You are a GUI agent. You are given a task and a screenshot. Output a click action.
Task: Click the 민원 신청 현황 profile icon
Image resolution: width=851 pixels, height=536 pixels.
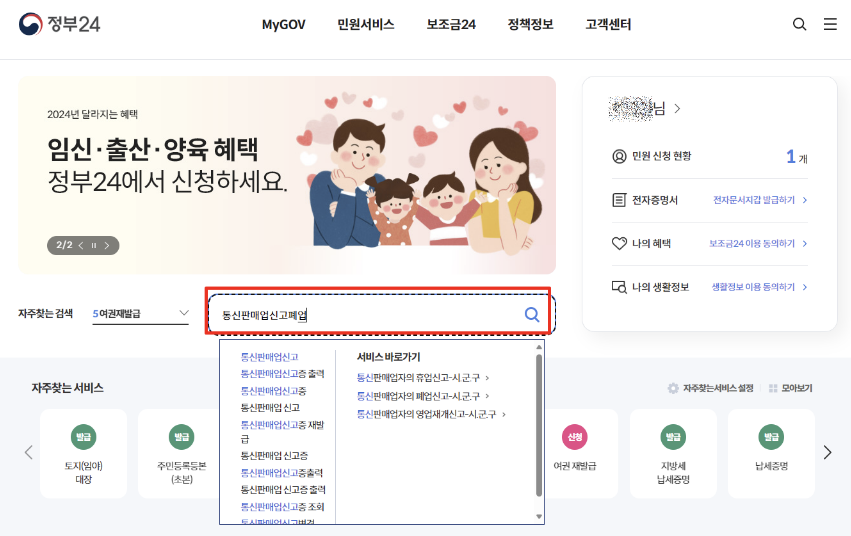coord(619,156)
